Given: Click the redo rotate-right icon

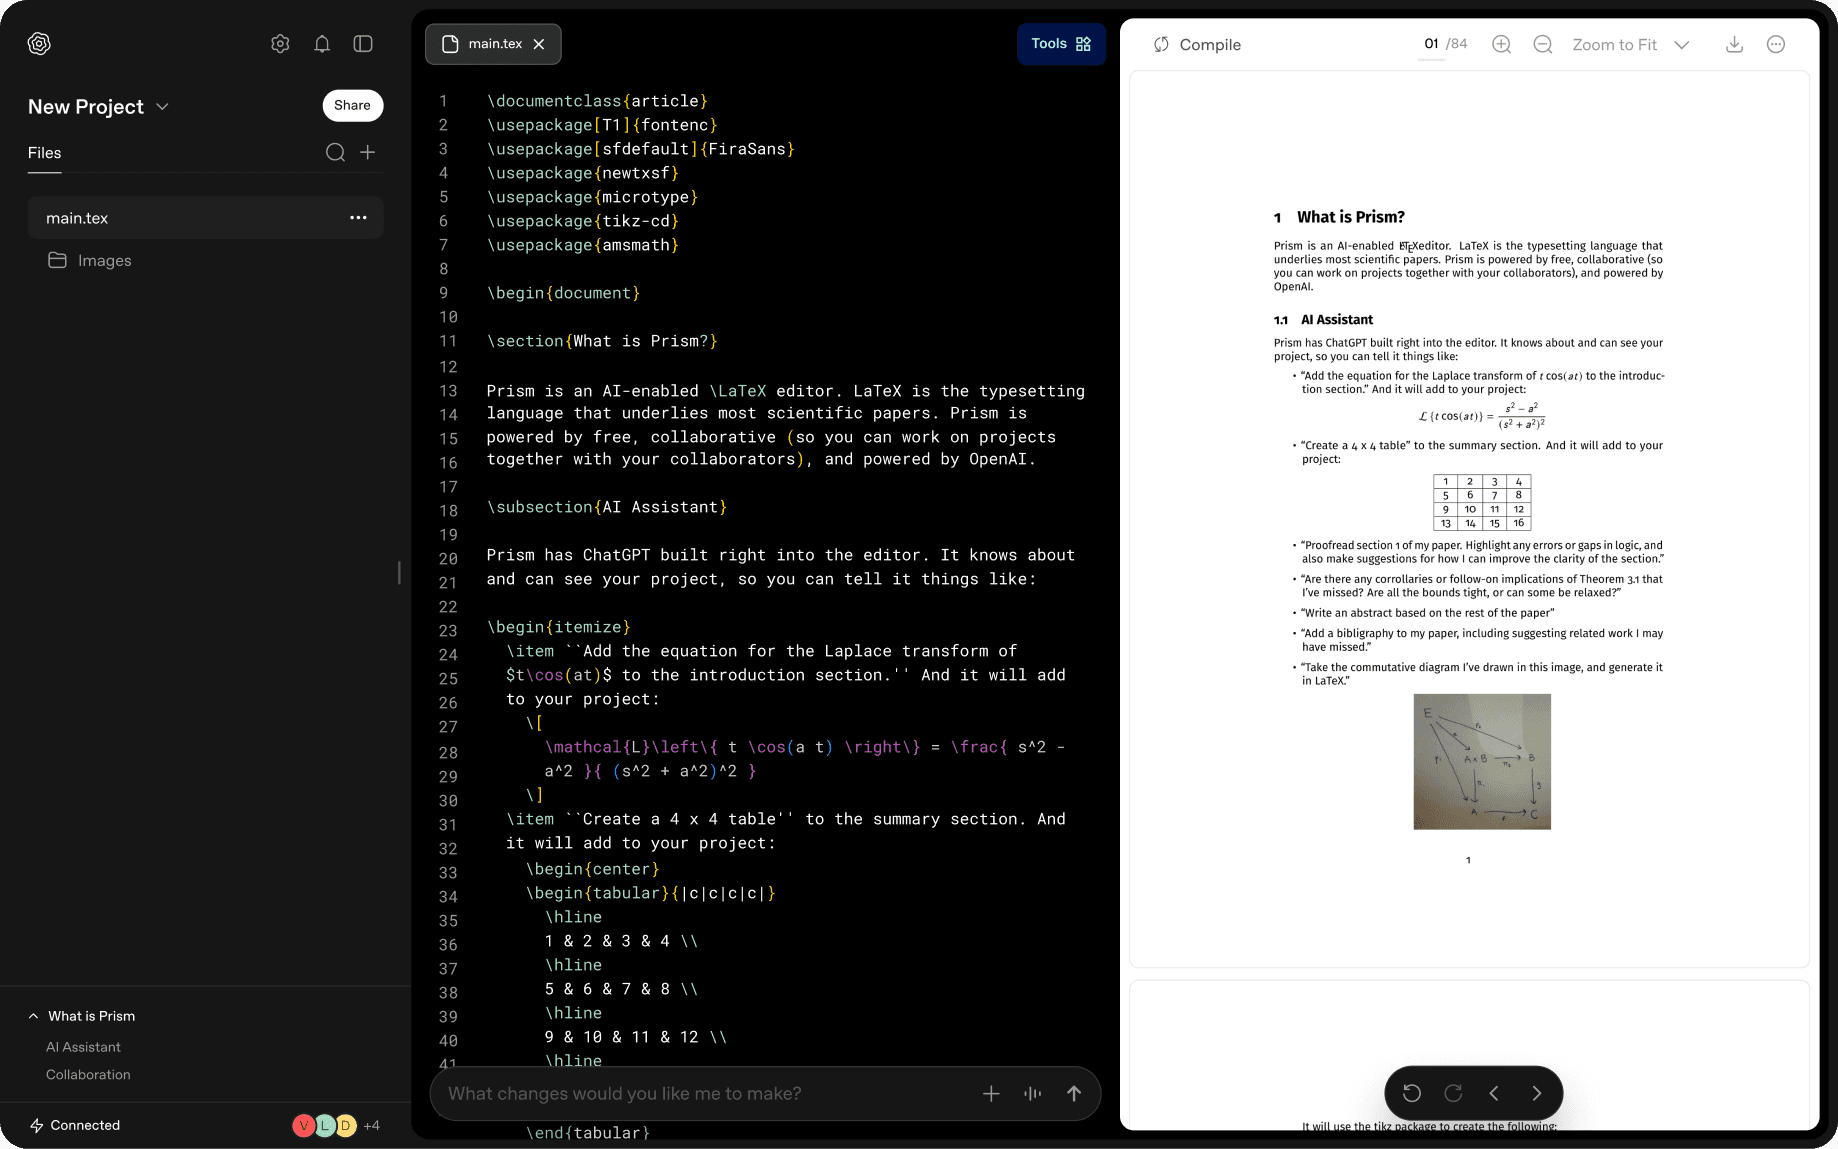Looking at the screenshot, I should pos(1453,1093).
